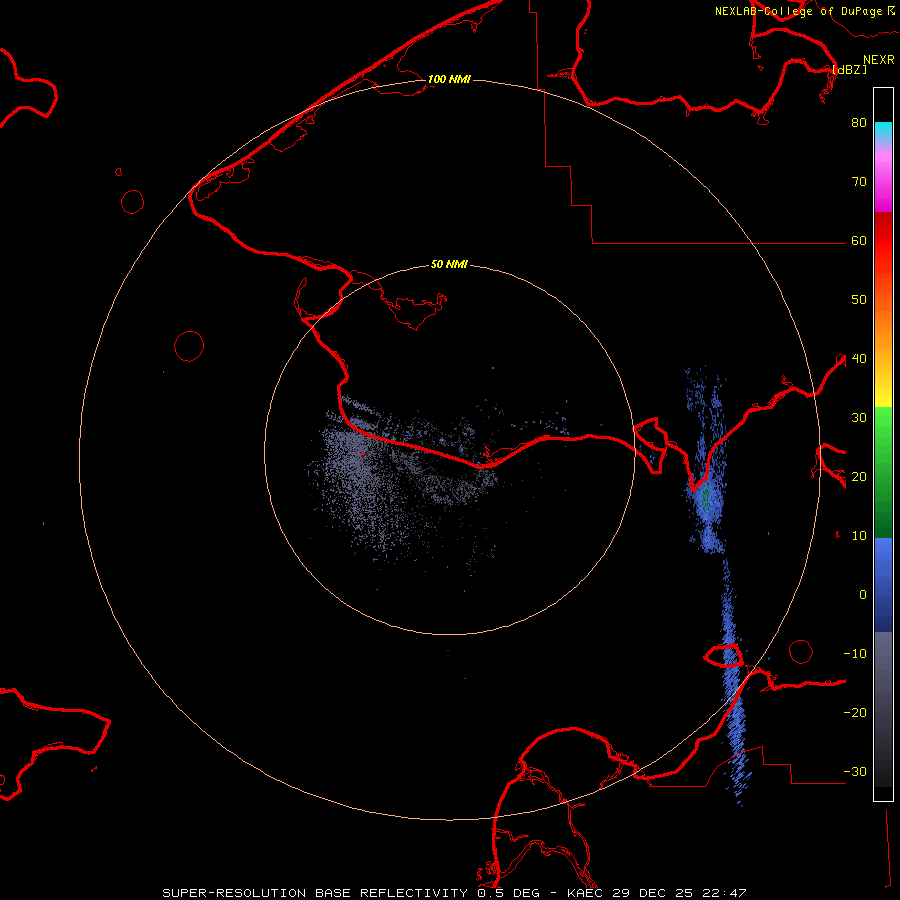
Task: Click the NEXR label above the color scale
Action: coord(878,60)
